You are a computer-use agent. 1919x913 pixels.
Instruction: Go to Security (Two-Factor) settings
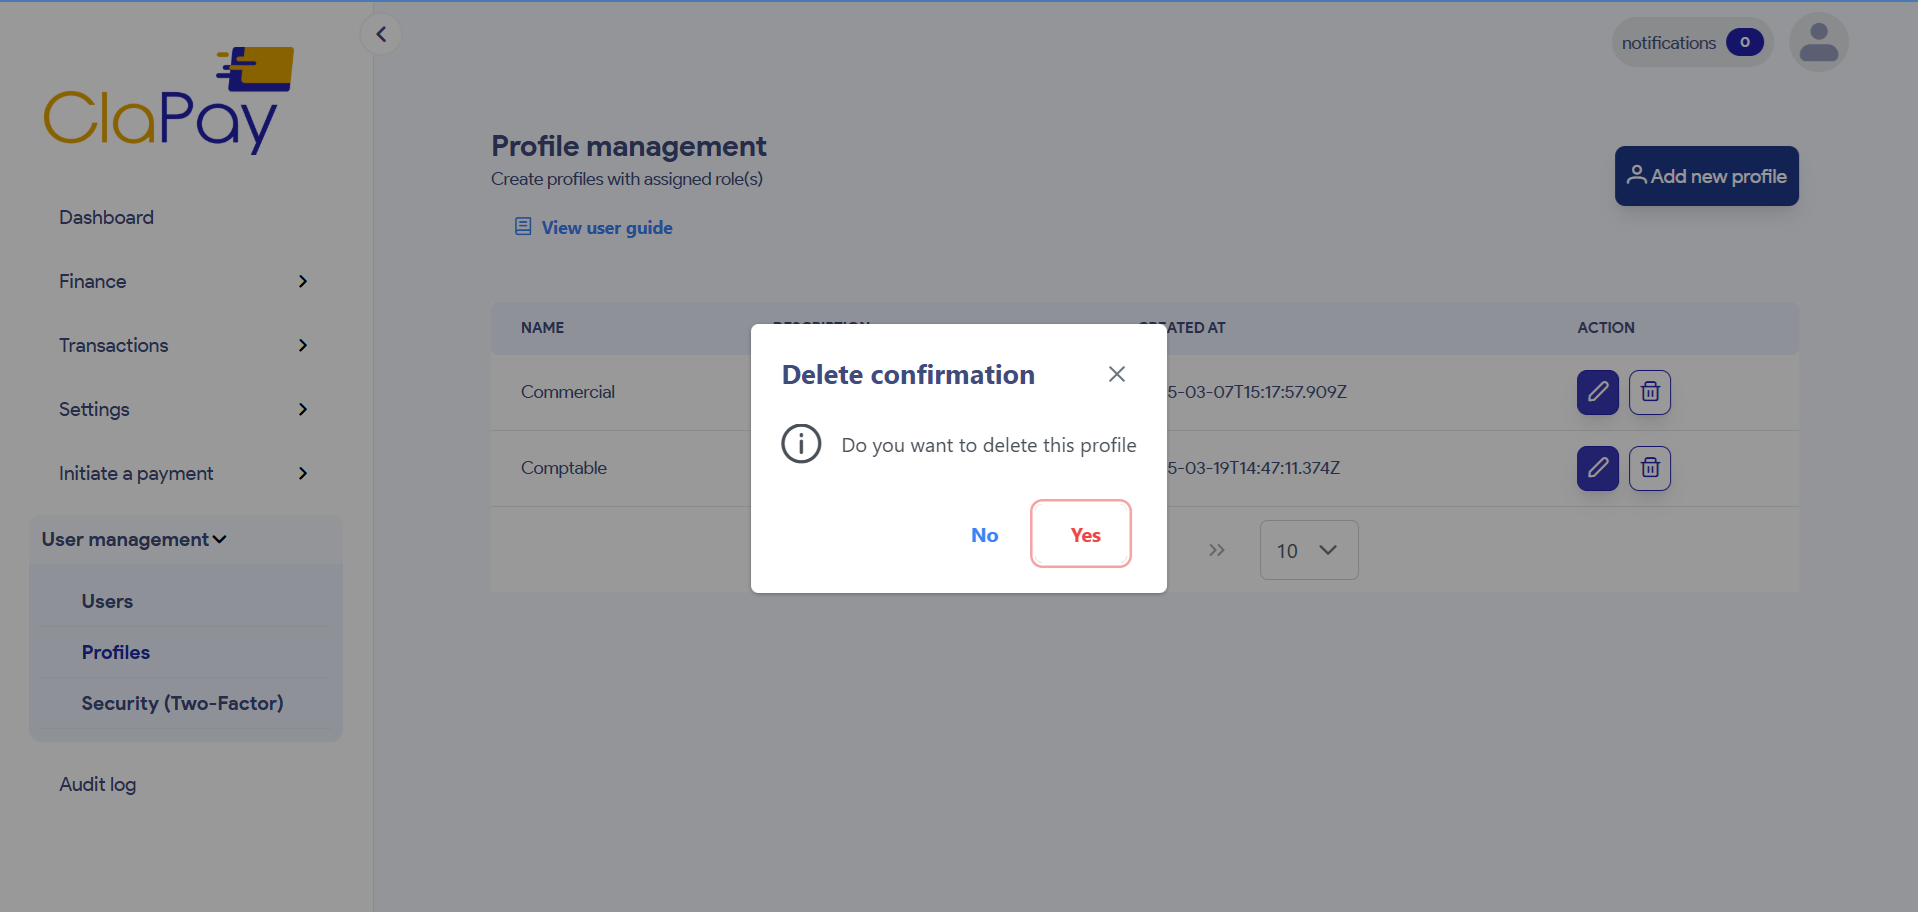(x=183, y=703)
